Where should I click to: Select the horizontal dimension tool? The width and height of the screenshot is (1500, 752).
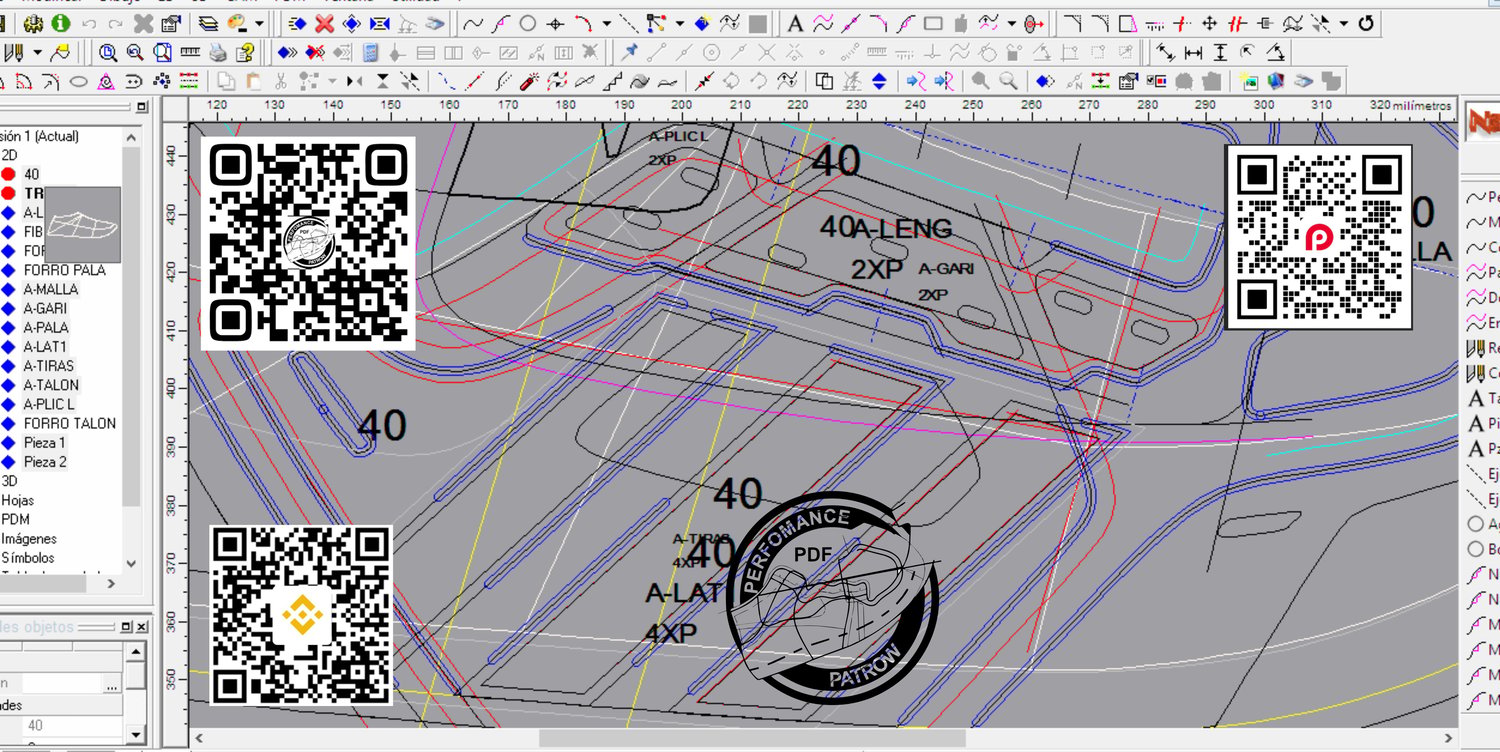point(1193,52)
